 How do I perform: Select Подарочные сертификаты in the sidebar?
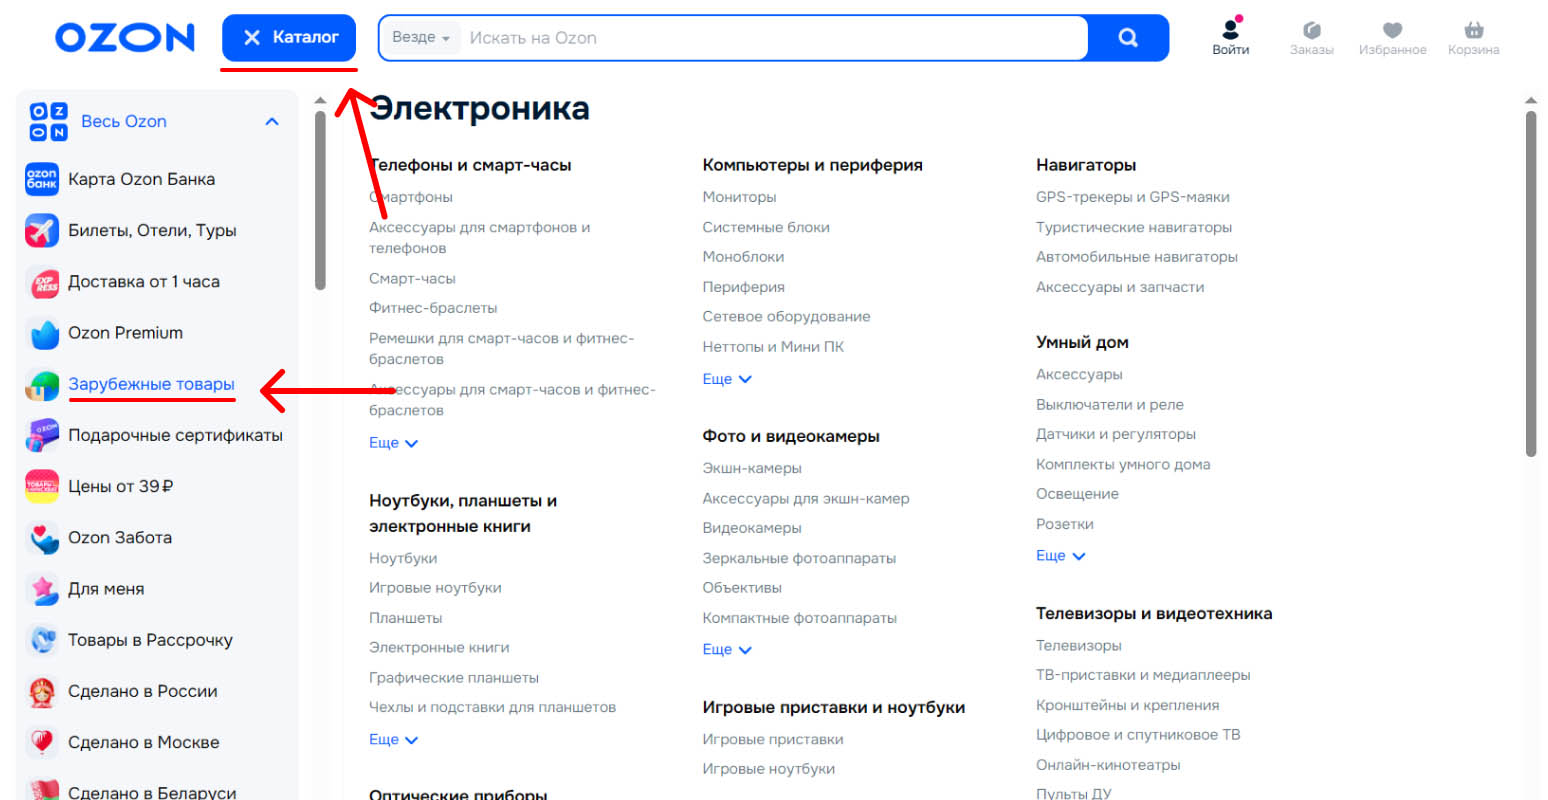point(175,435)
